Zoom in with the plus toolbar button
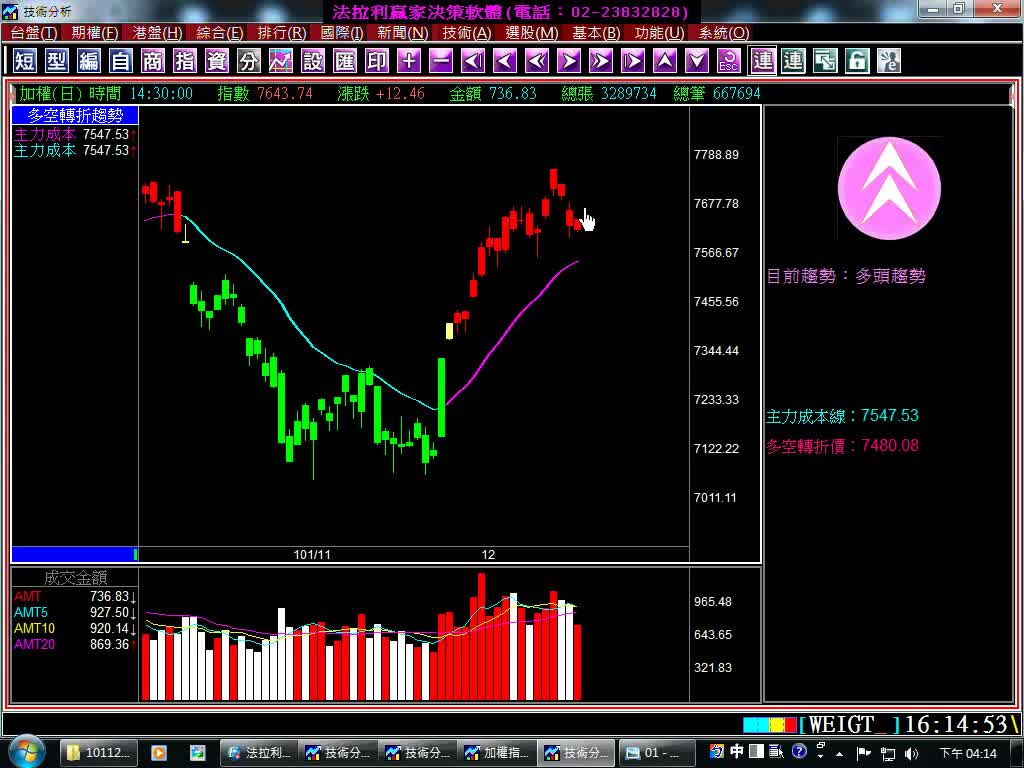The height and width of the screenshot is (768, 1024). point(409,61)
